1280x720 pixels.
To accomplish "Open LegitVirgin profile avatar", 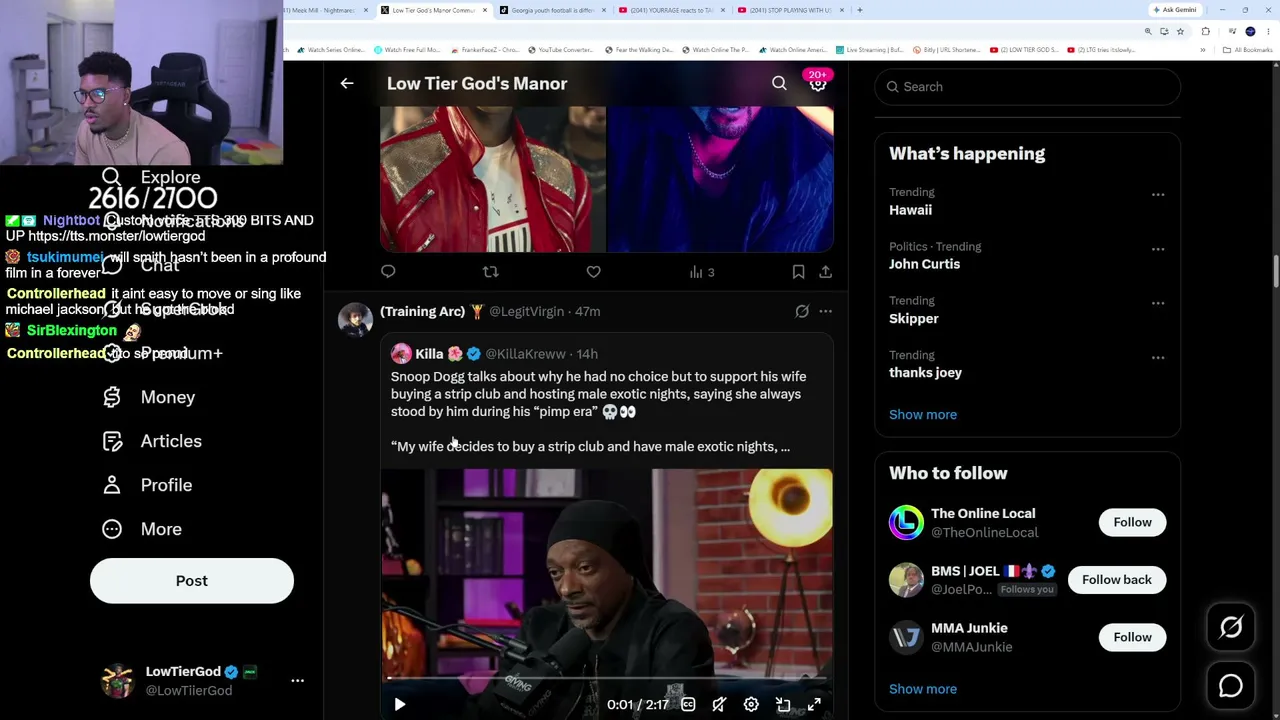I will pyautogui.click(x=355, y=320).
